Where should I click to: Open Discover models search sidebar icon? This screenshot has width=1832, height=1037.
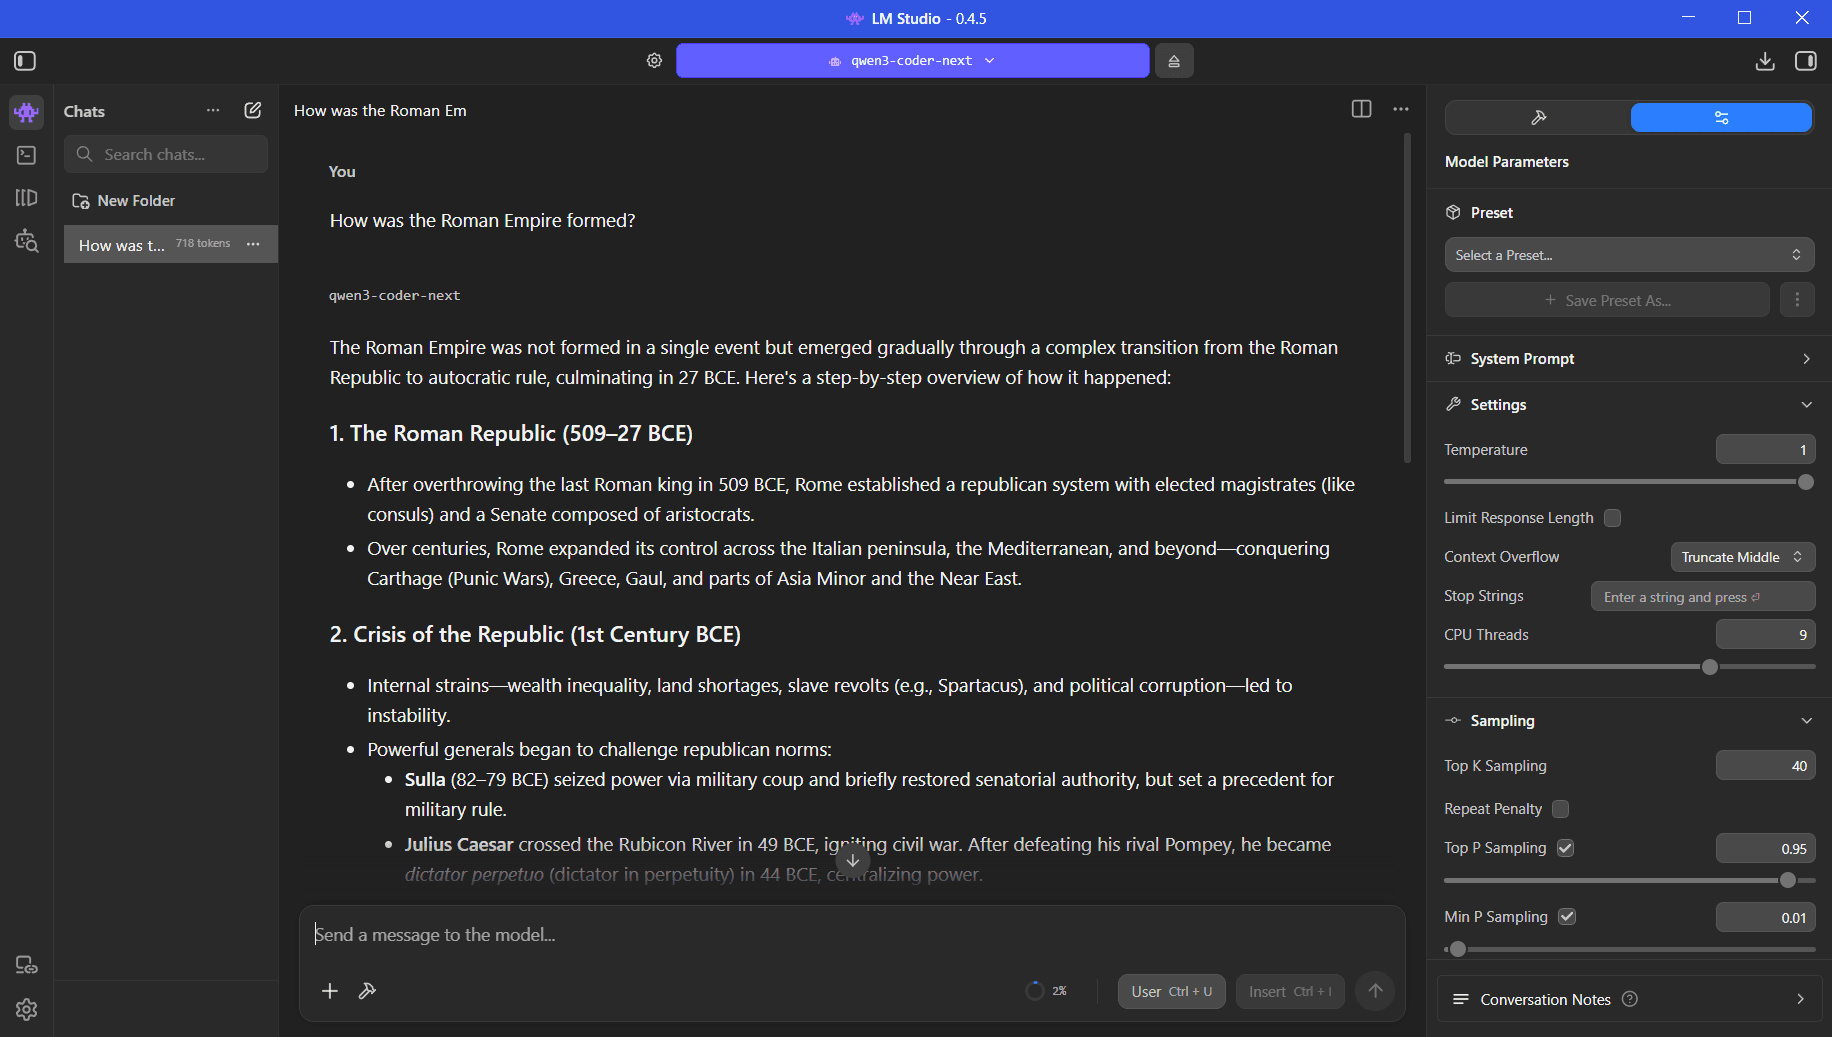[x=27, y=241]
